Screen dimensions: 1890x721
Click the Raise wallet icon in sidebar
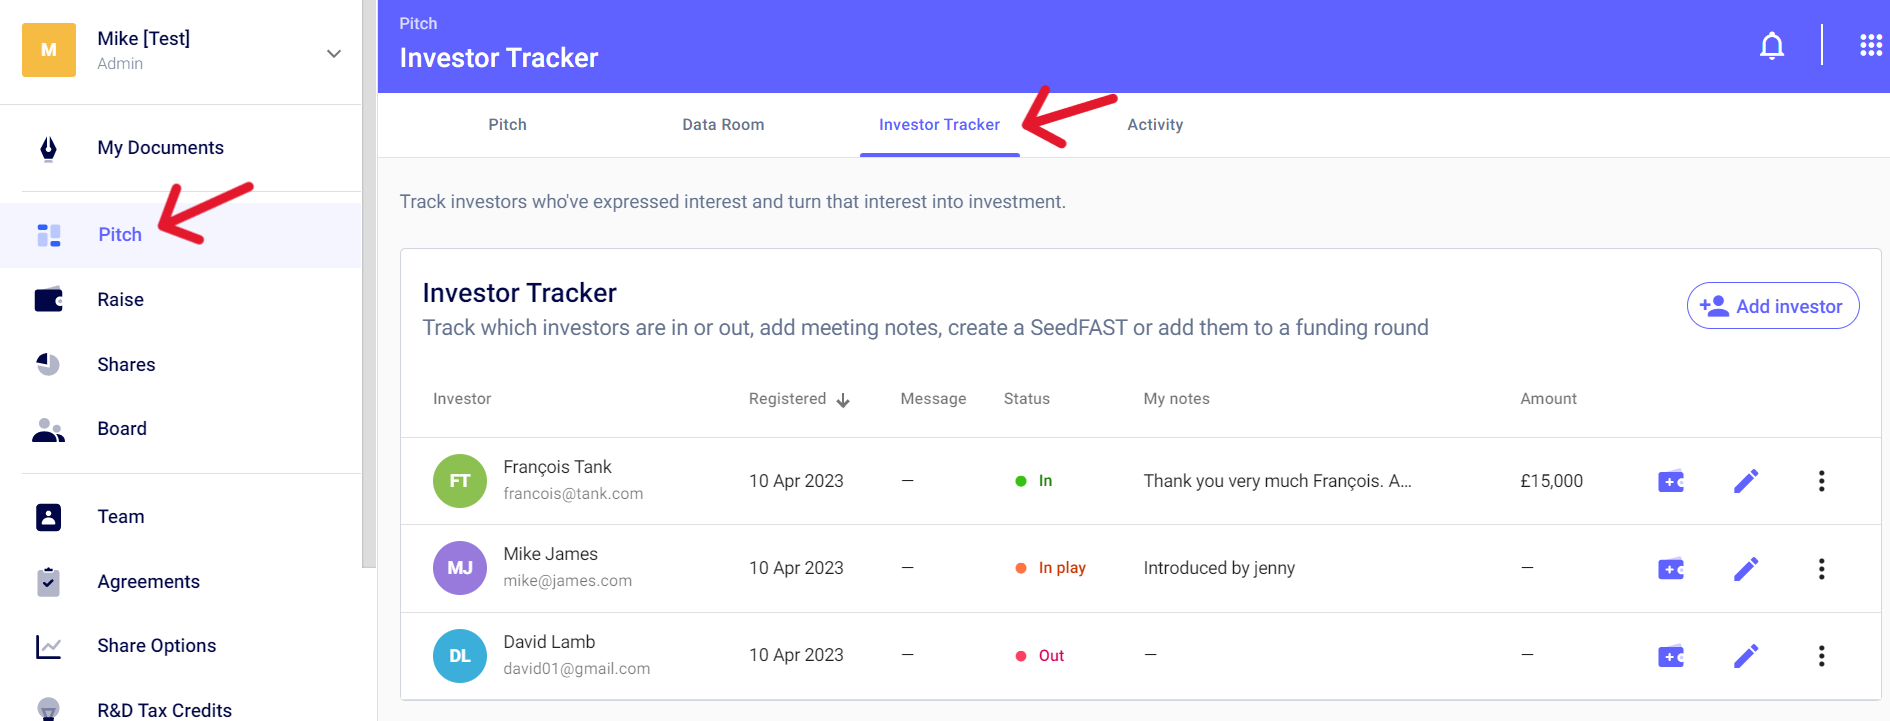(x=48, y=300)
